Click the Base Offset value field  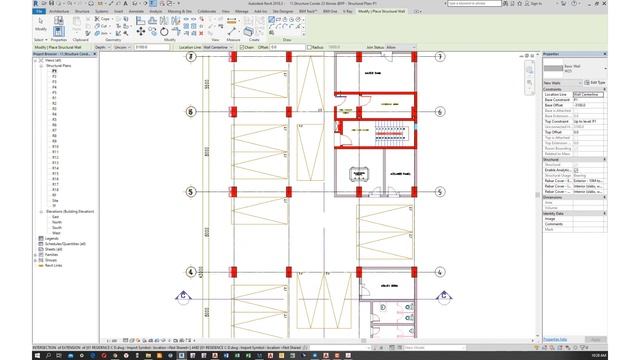coord(589,105)
